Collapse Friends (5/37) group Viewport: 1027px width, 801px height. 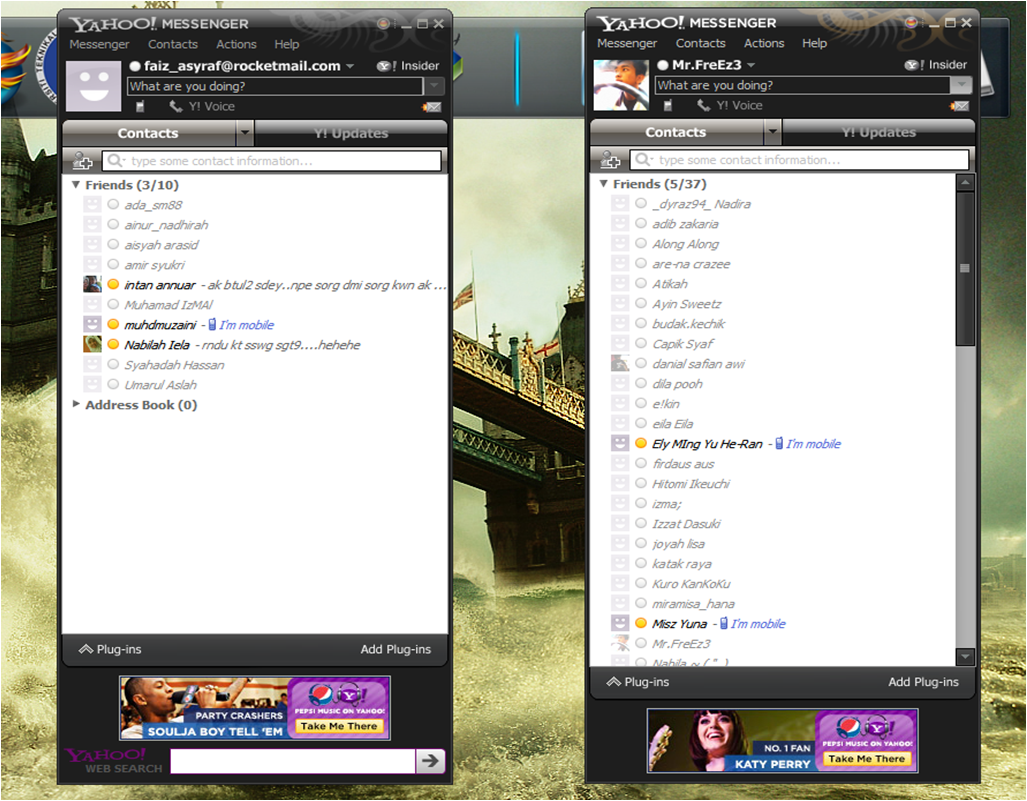[x=604, y=183]
